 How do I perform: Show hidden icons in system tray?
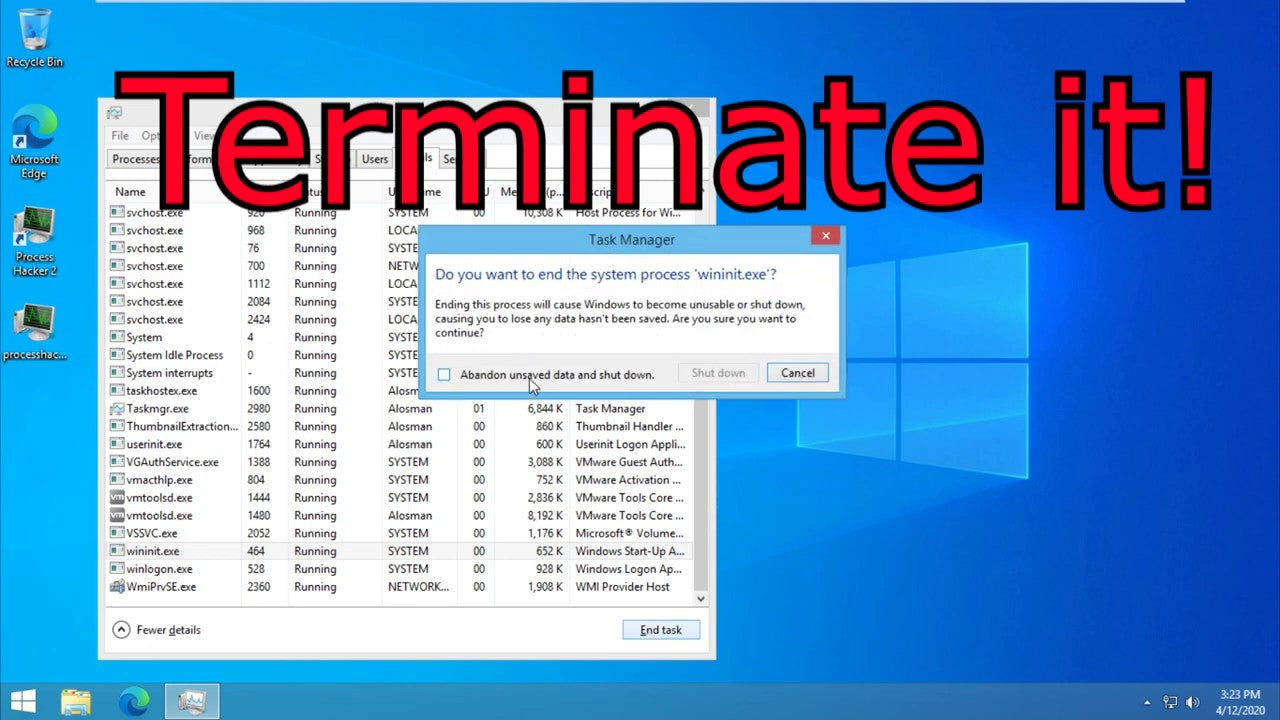pos(1147,702)
